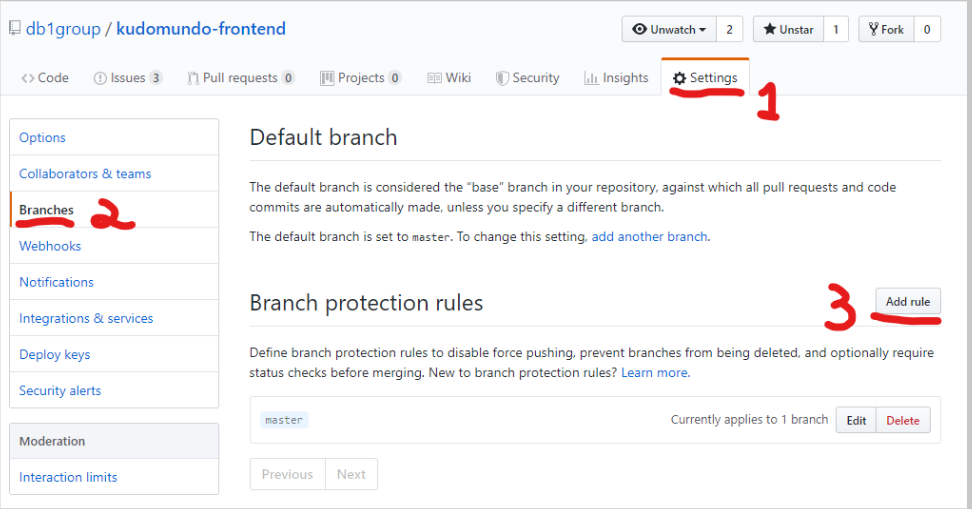Open the Pull requests tab
This screenshot has height=509, width=972.
[241, 77]
